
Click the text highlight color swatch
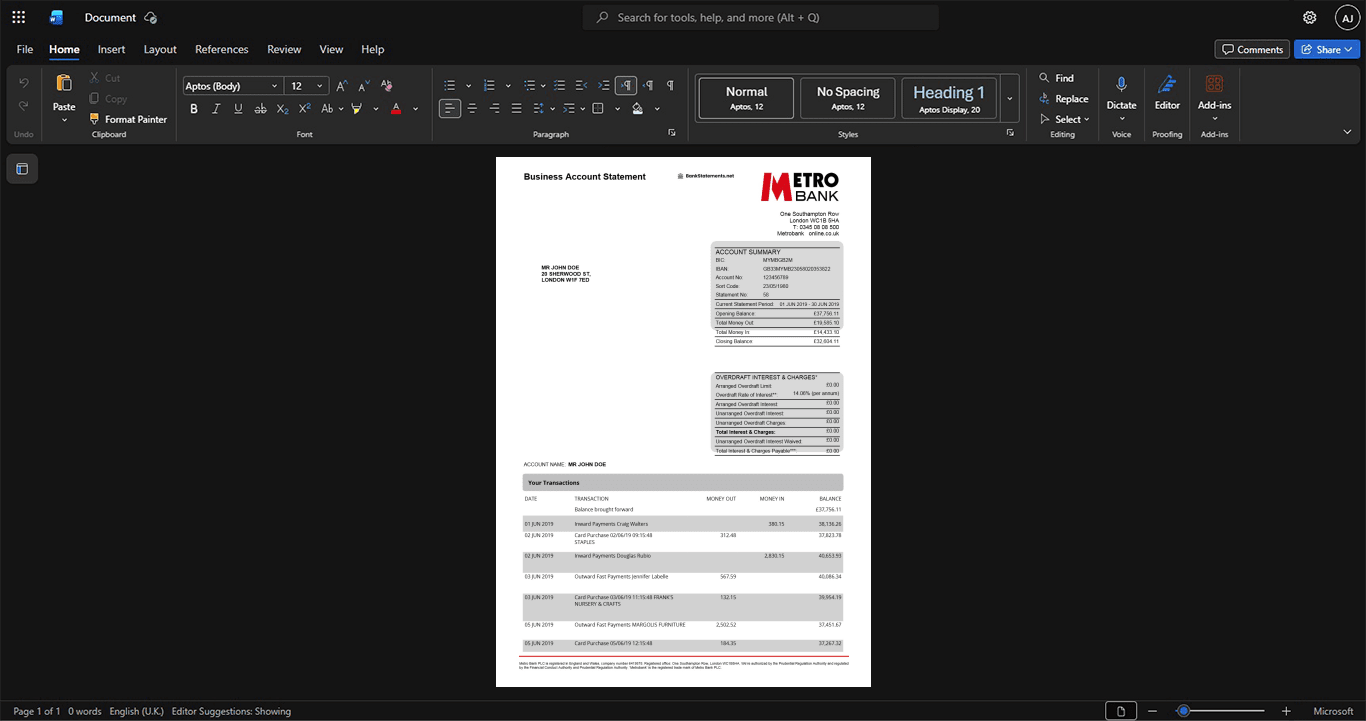356,108
